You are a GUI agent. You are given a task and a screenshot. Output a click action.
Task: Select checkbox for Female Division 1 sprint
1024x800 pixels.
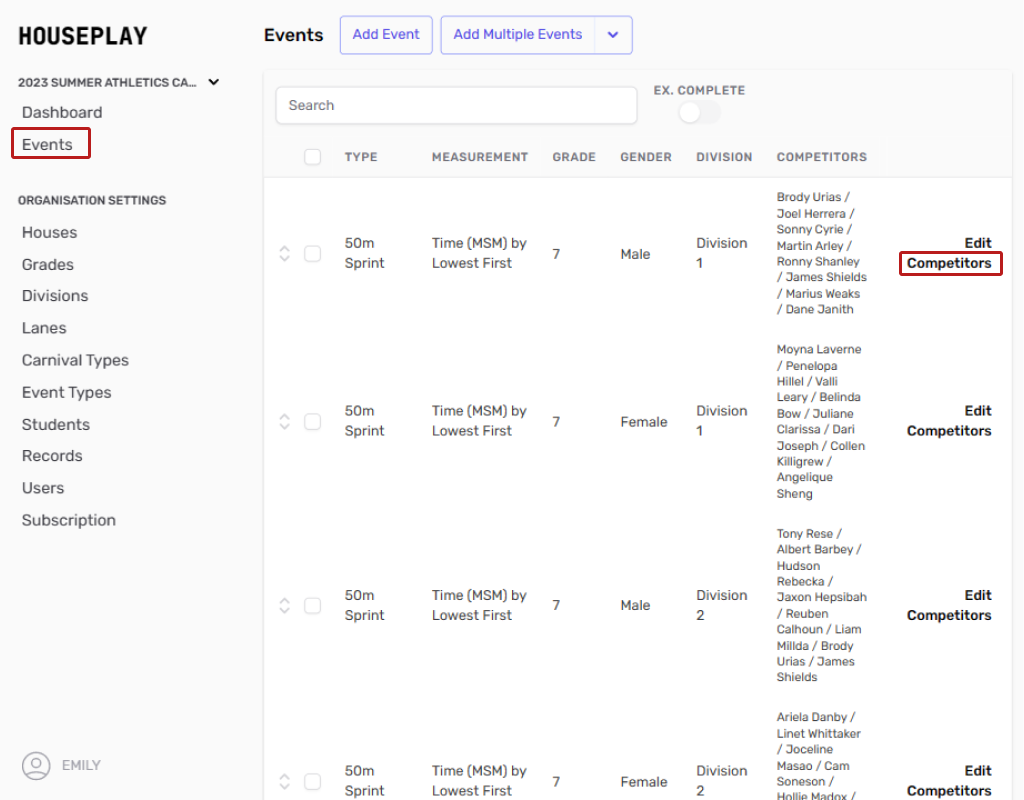pyautogui.click(x=312, y=422)
